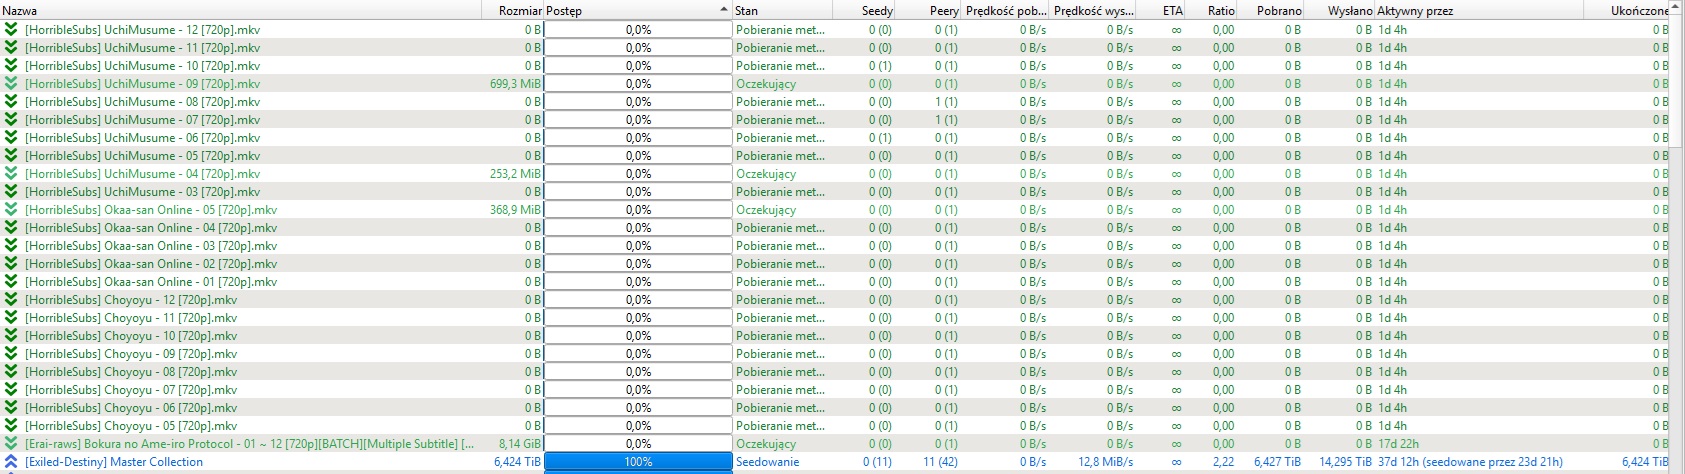Viewport: 1685px width, 474px height.
Task: Sort the list by the Nazwa column
Action: tap(240, 10)
